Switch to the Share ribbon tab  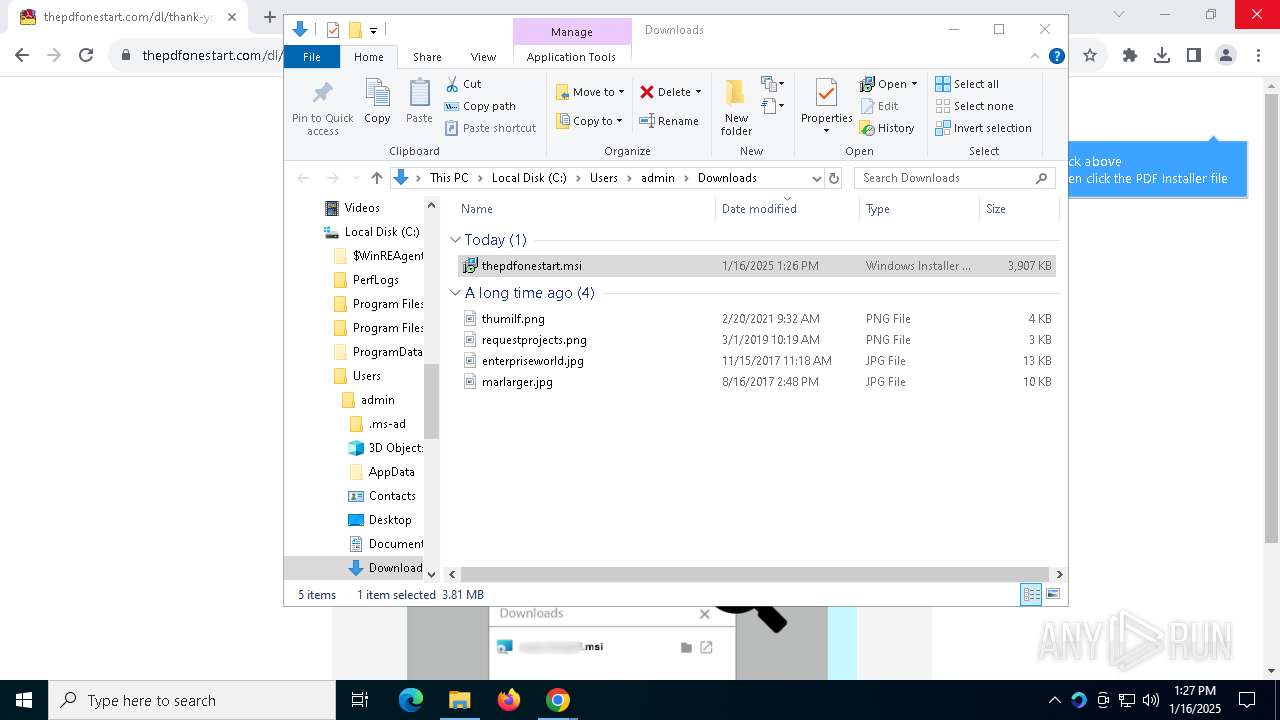pyautogui.click(x=427, y=57)
